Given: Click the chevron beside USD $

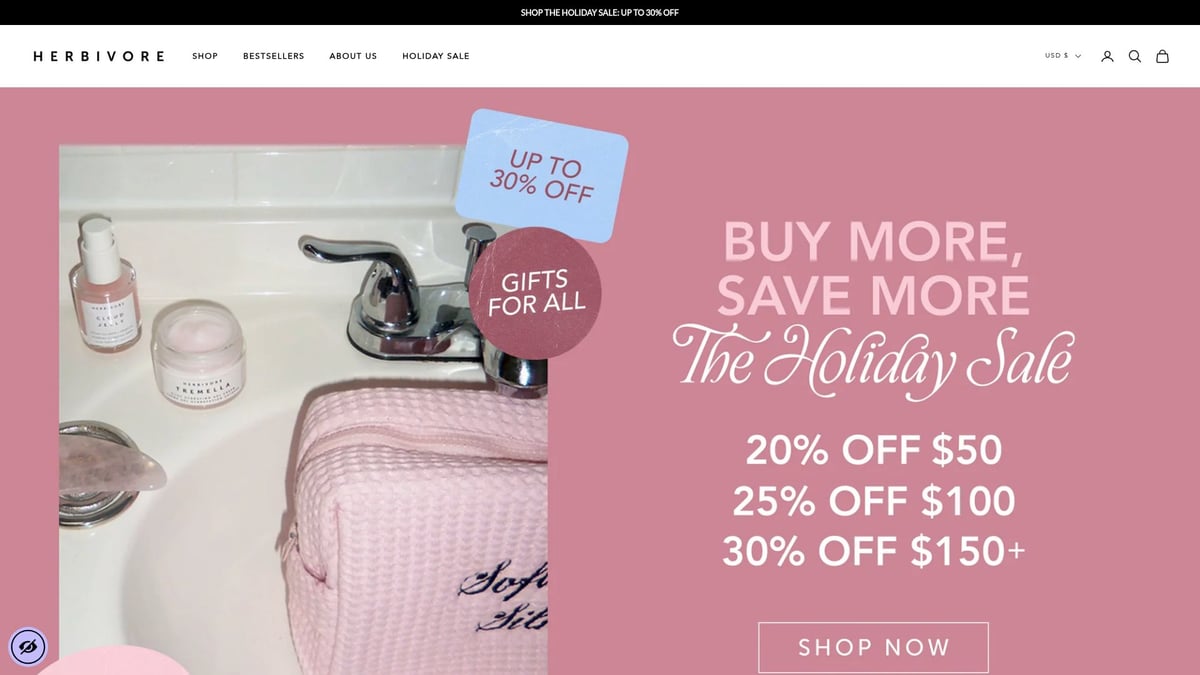Looking at the screenshot, I should coord(1078,56).
